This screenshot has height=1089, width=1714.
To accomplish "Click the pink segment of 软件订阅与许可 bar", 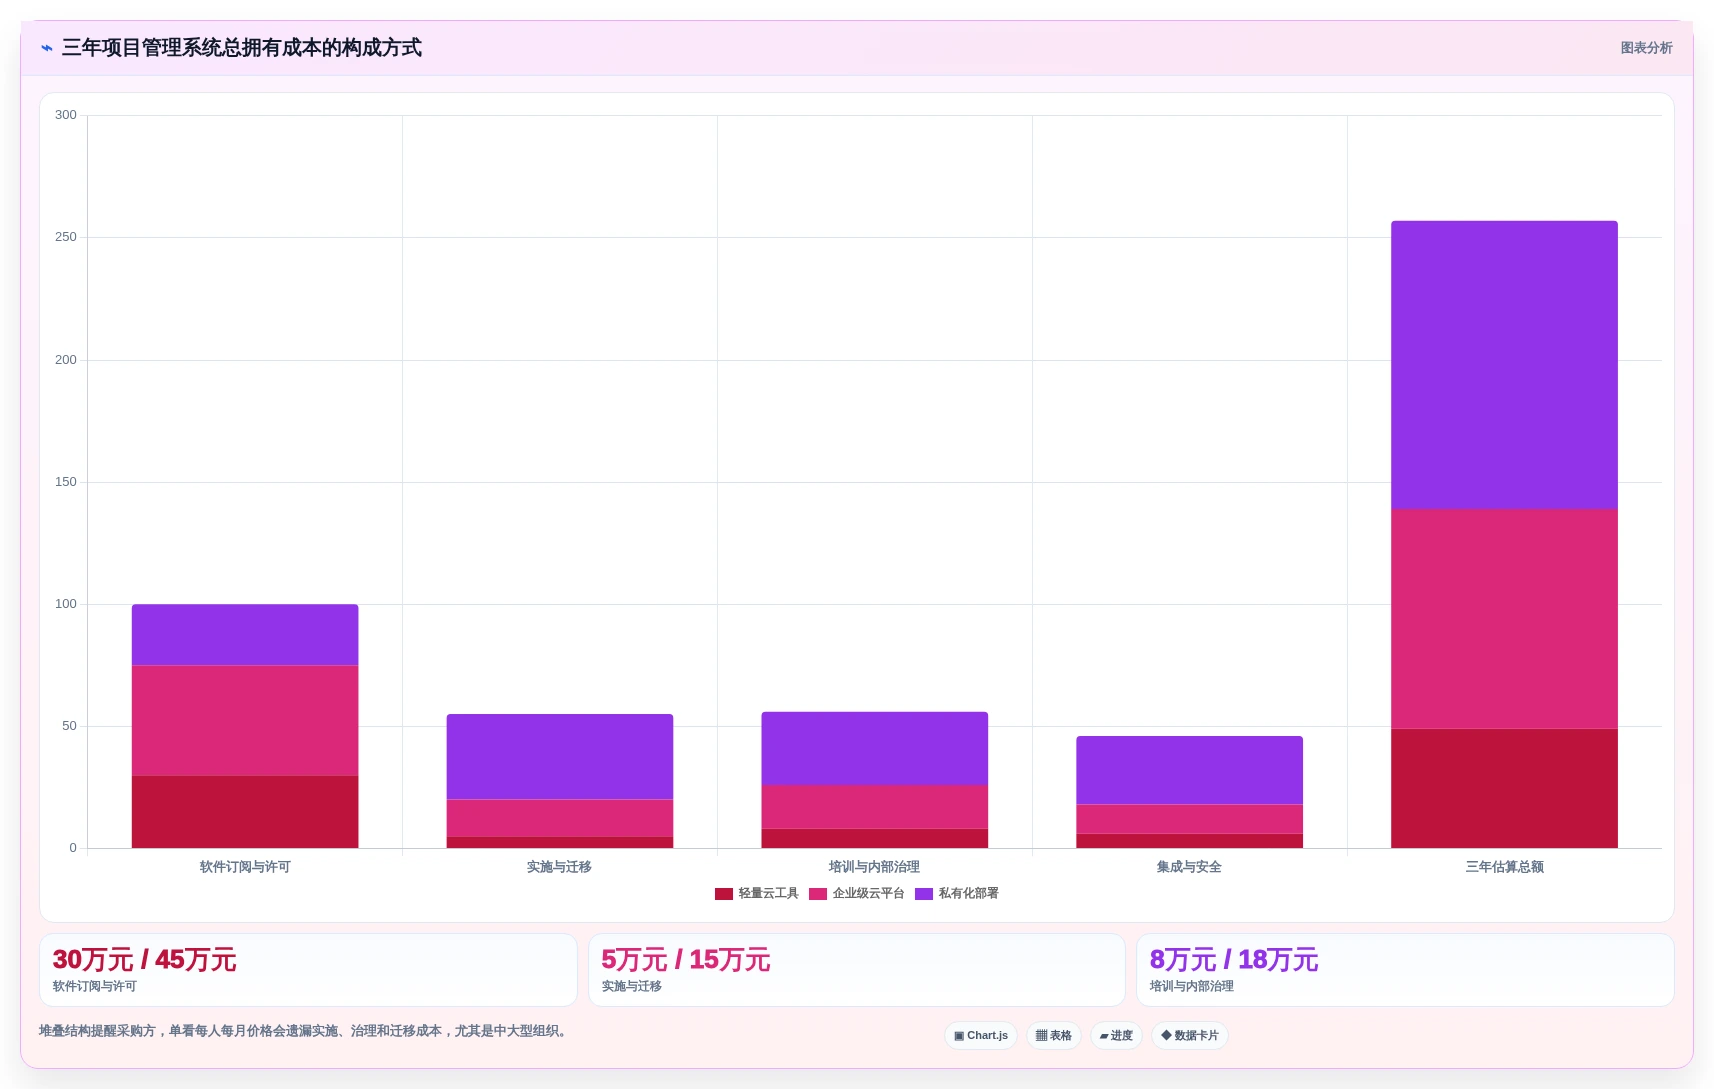I will click(x=245, y=720).
